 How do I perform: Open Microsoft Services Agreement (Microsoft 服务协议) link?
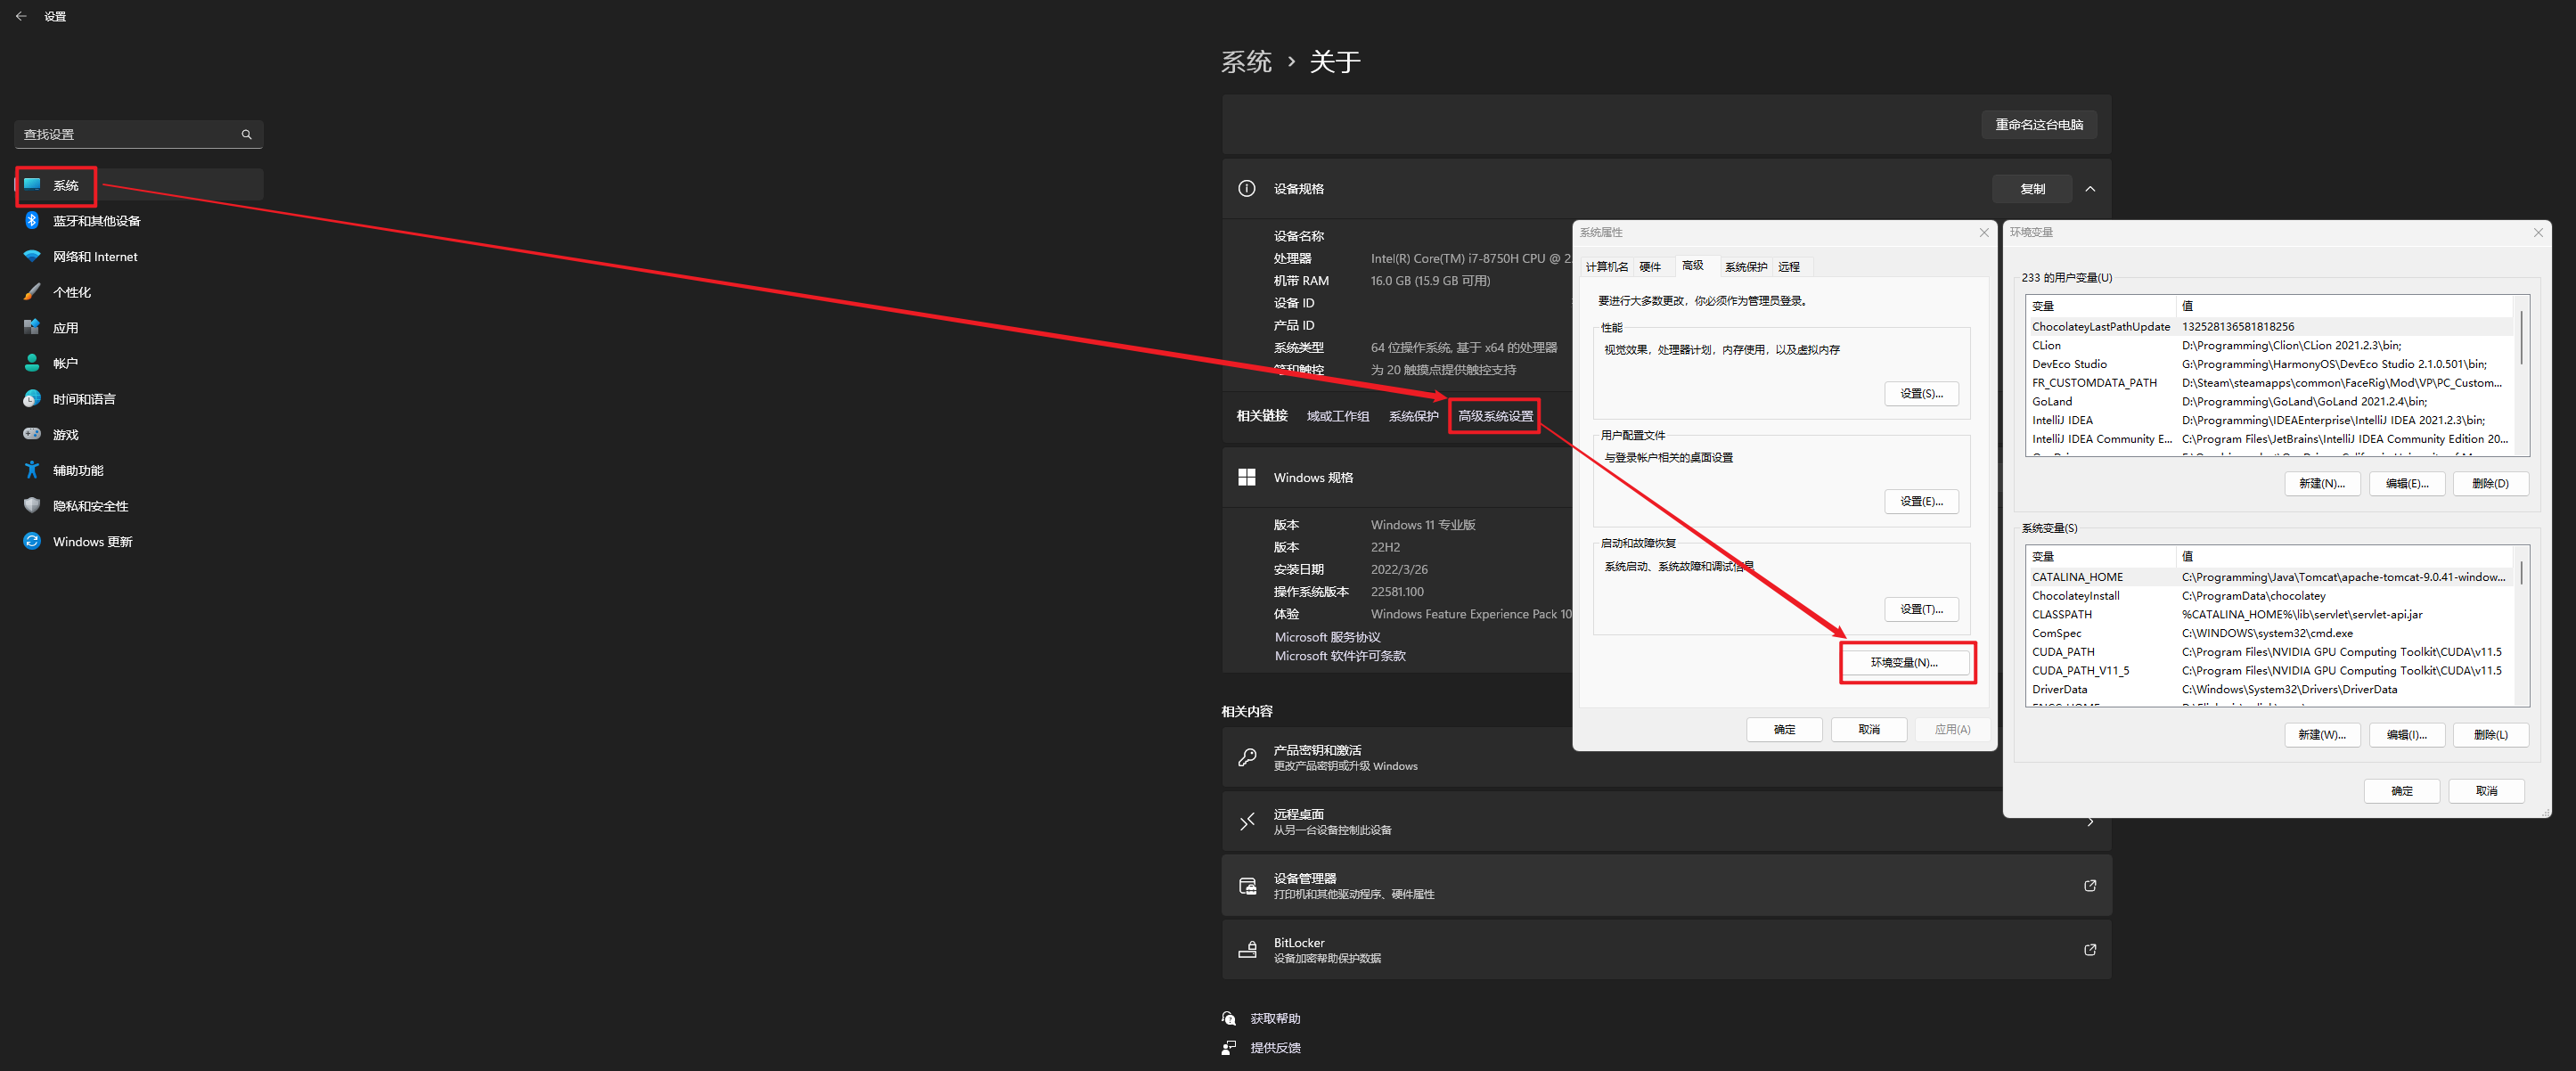tap(1327, 637)
